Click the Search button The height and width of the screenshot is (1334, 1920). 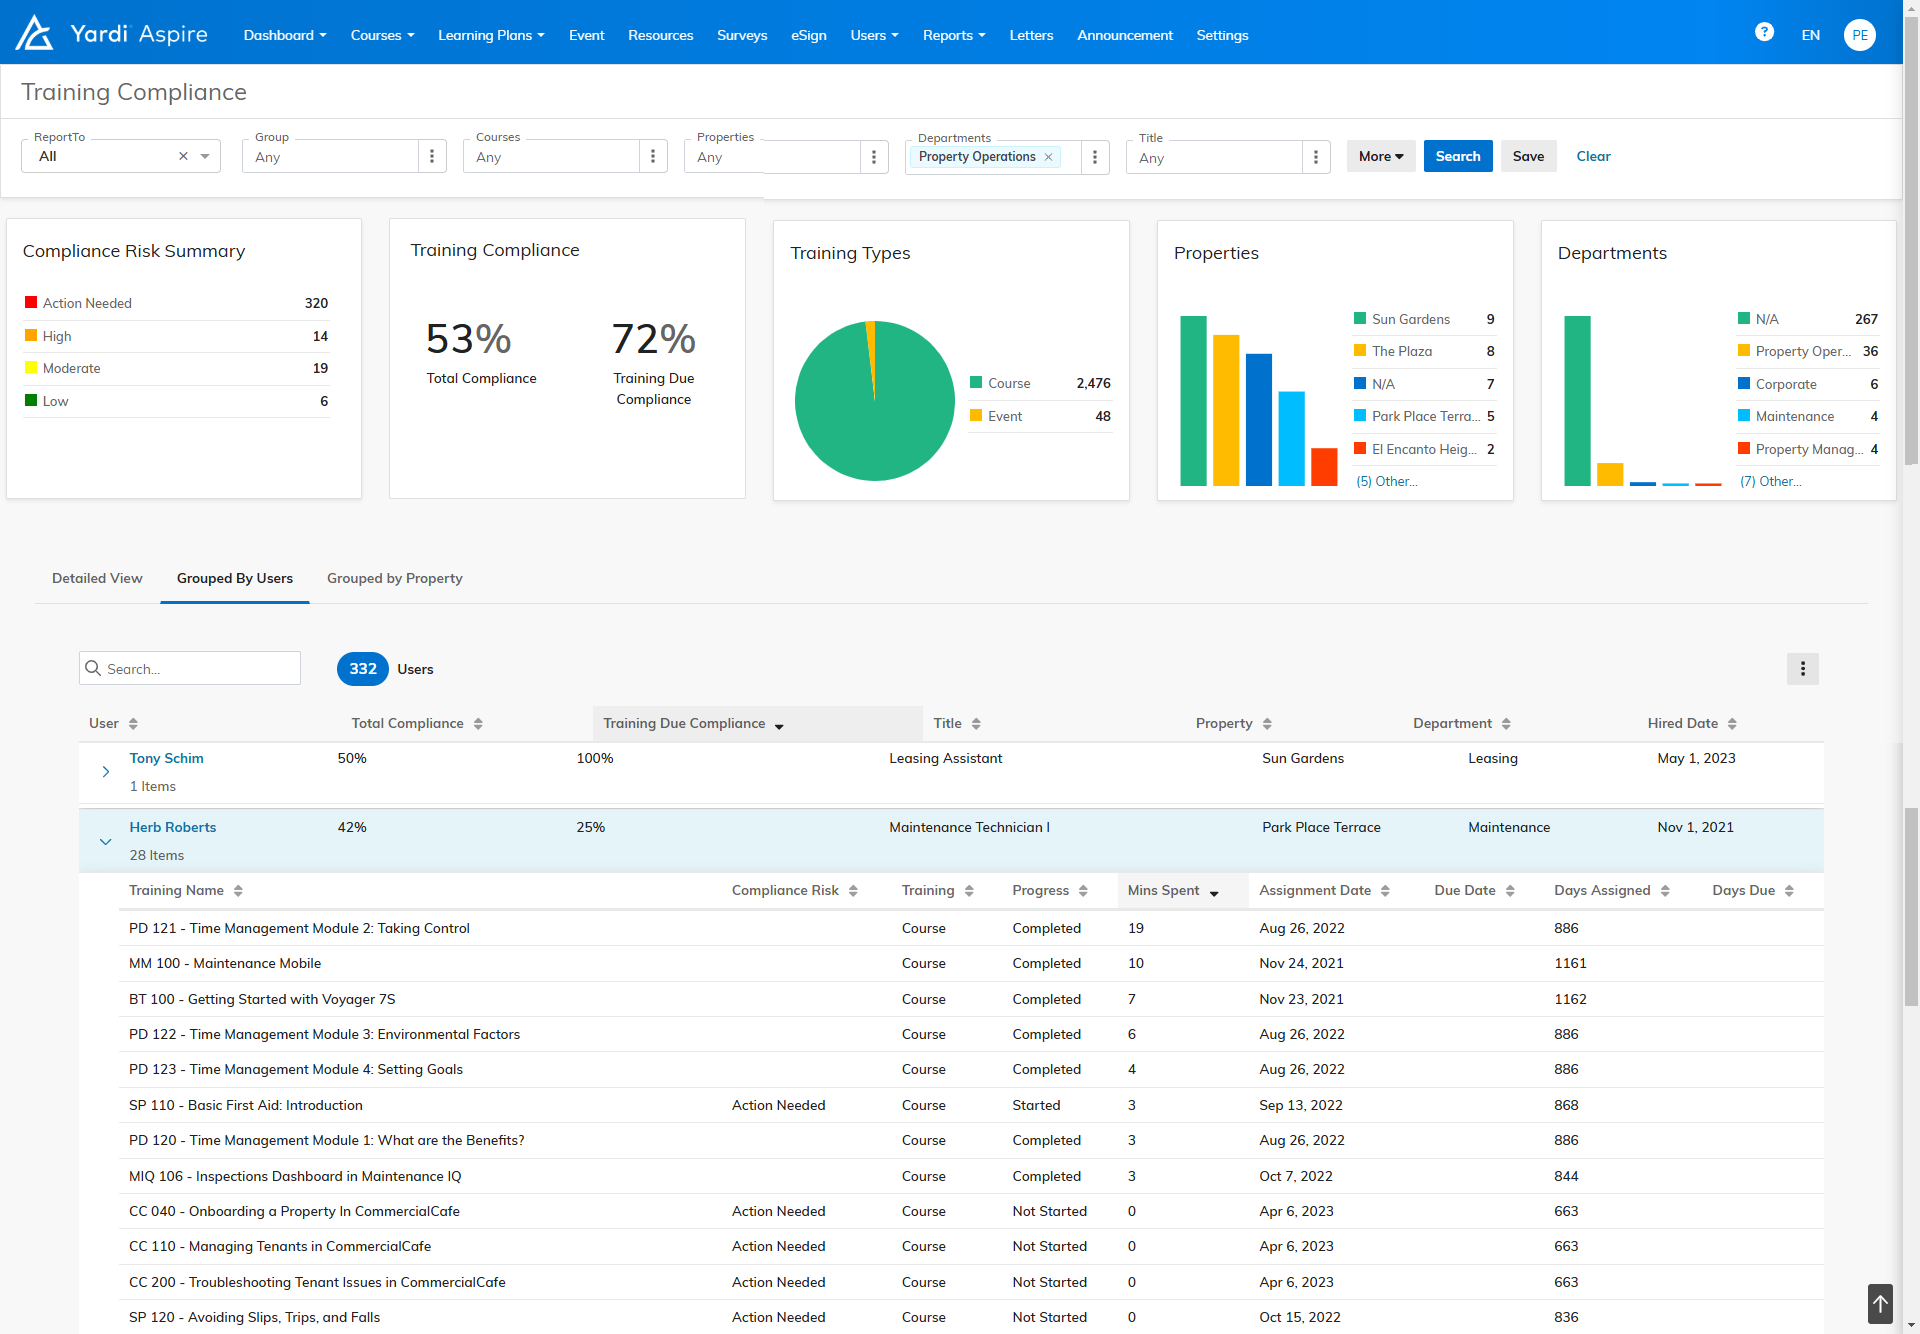point(1457,156)
